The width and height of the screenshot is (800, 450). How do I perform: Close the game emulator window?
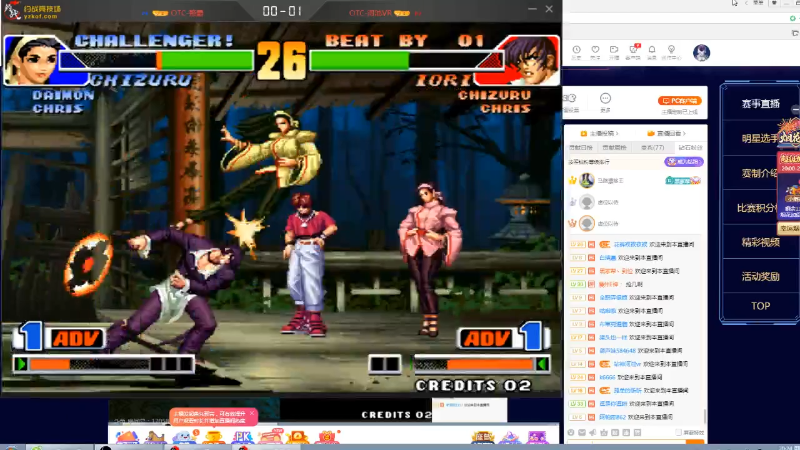(549, 9)
